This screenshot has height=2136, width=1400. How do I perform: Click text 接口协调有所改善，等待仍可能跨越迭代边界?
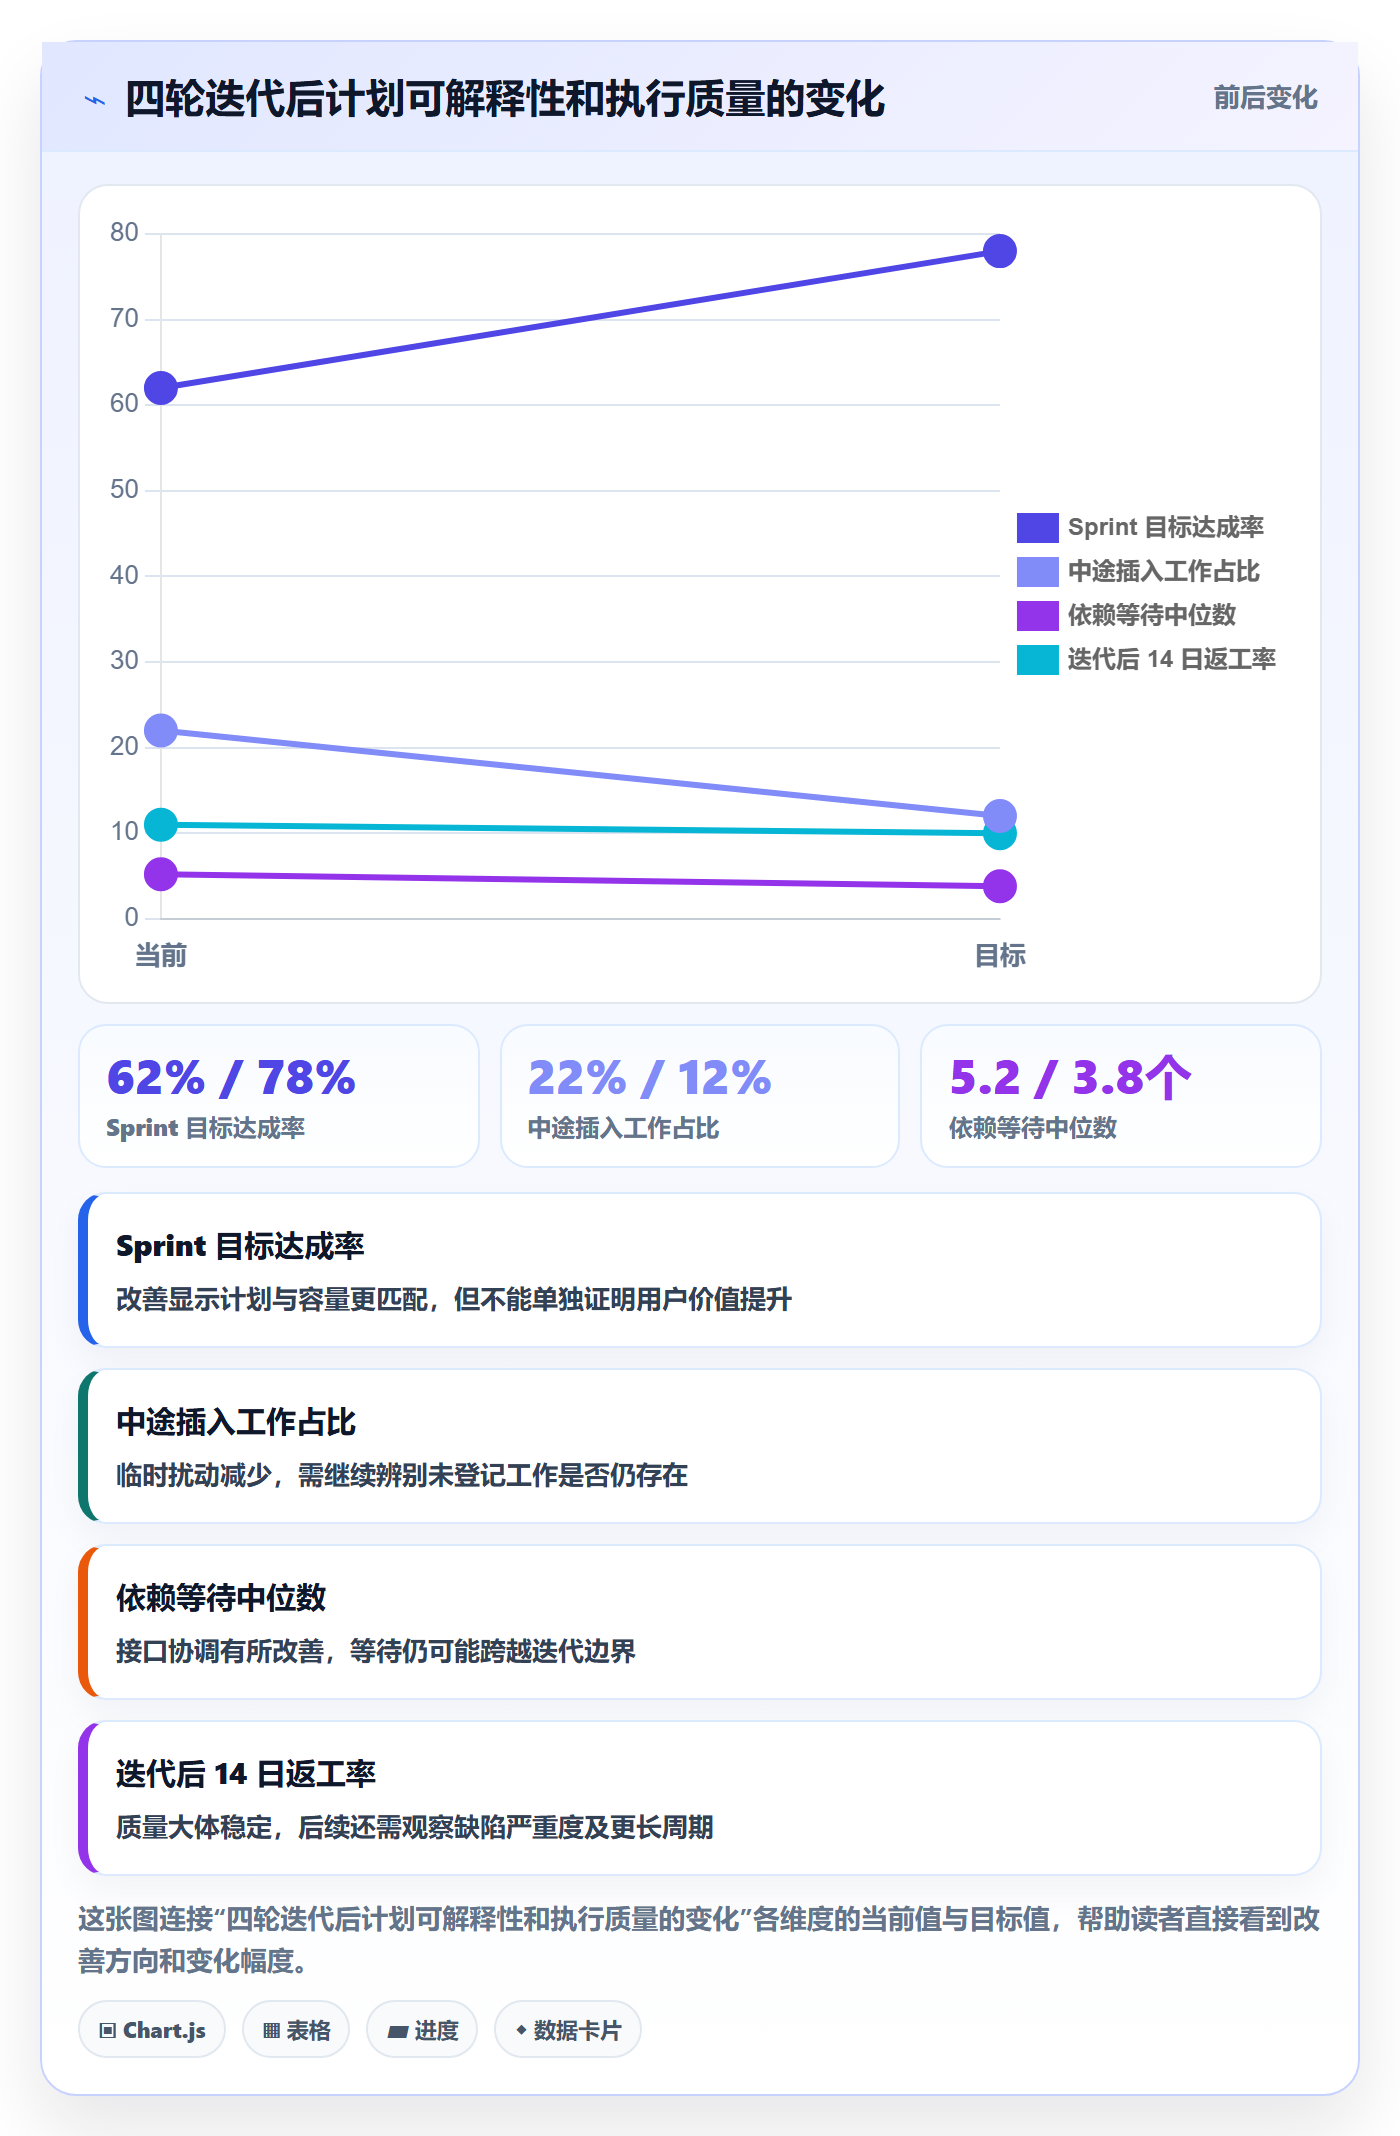pyautogui.click(x=376, y=1652)
